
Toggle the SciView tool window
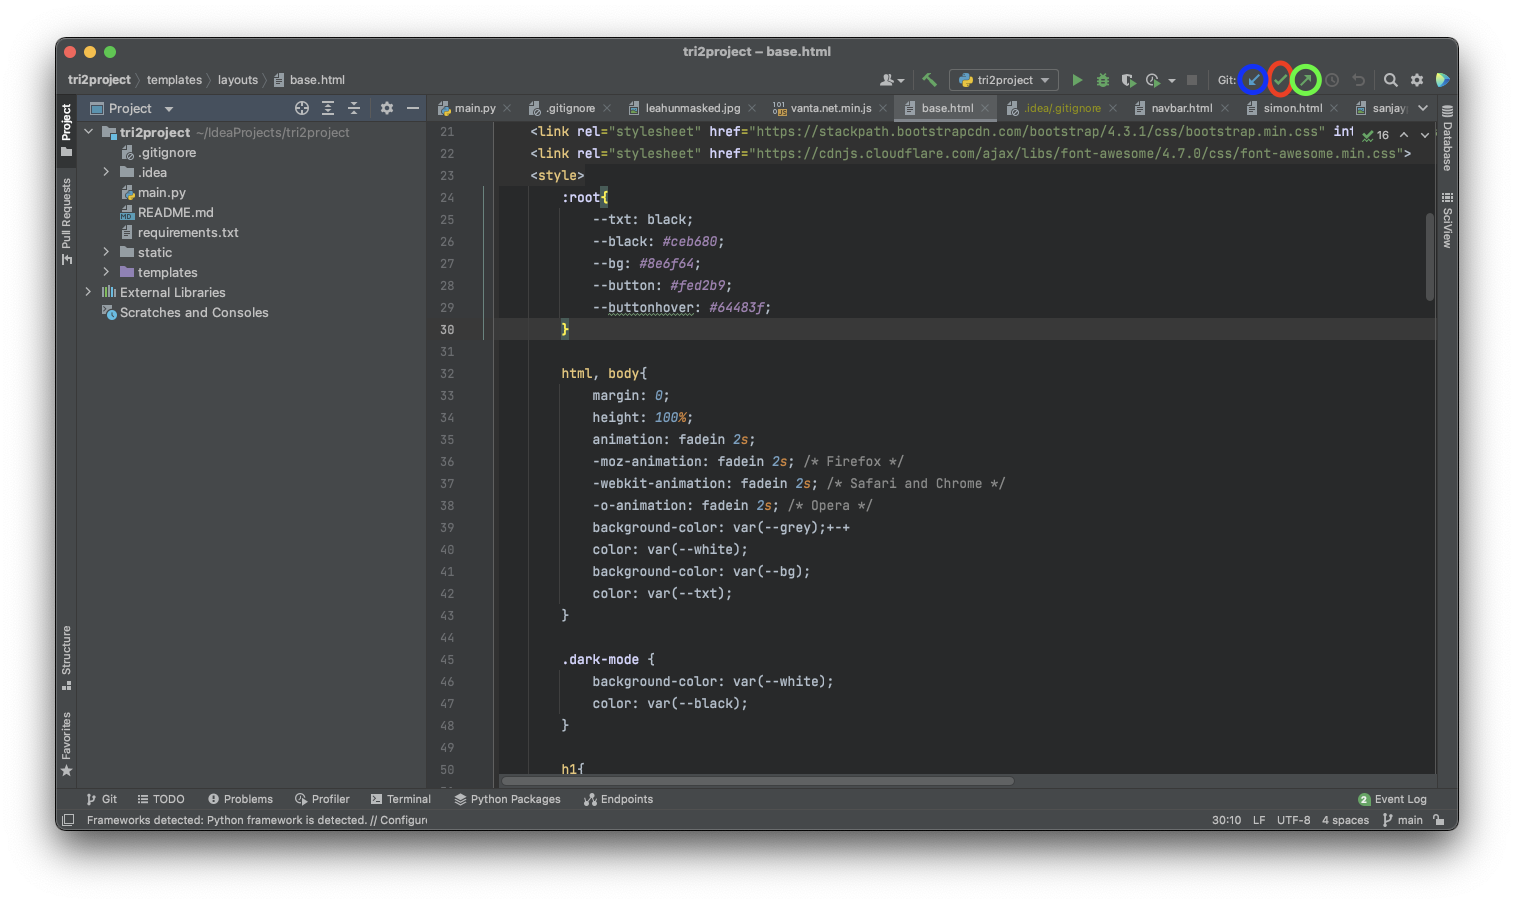[x=1447, y=220]
